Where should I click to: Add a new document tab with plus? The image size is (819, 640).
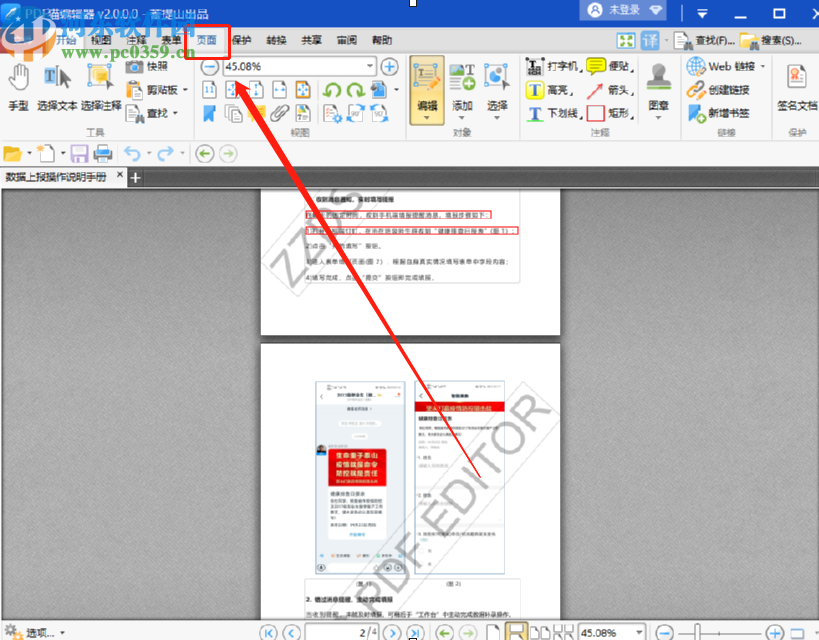(x=135, y=178)
